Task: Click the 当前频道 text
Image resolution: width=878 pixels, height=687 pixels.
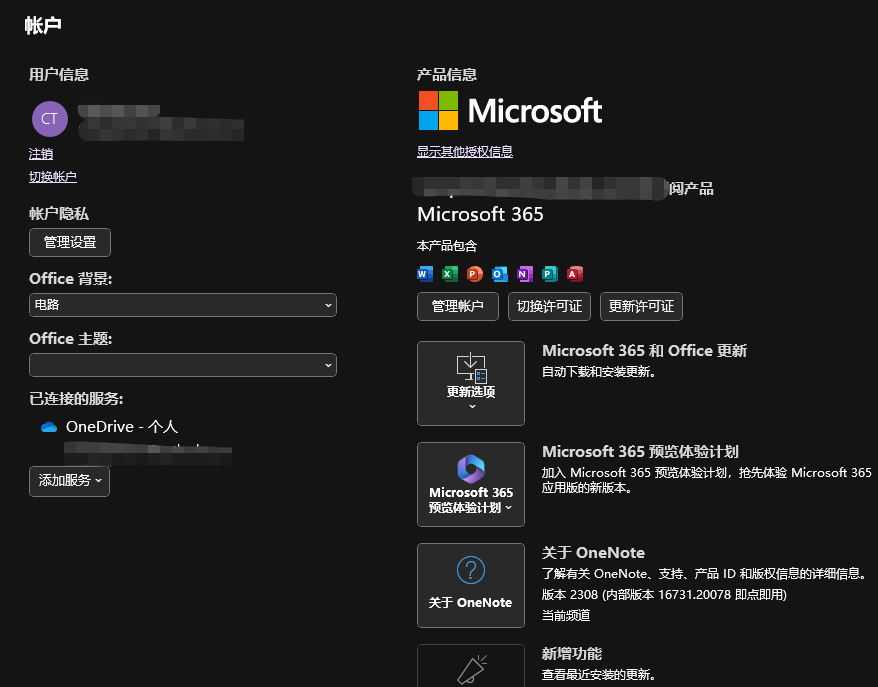Action: [566, 616]
